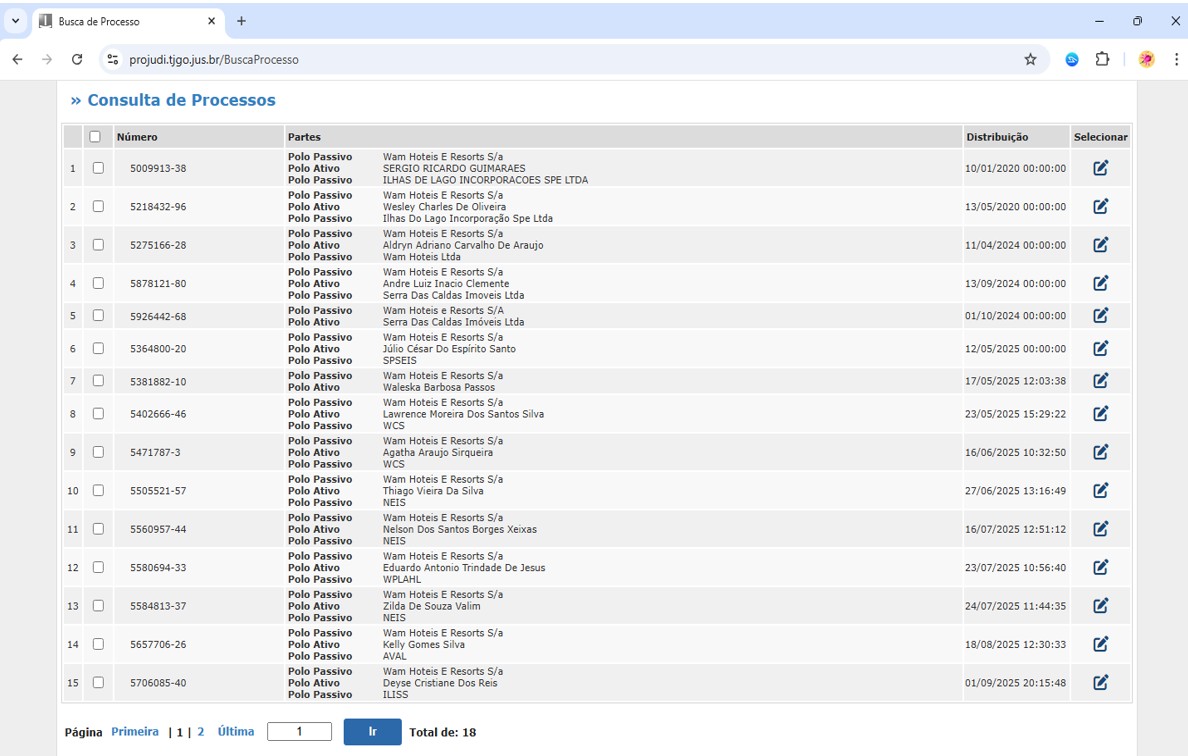The image size is (1188, 756).
Task: Open a new browser tab
Action: (x=241, y=21)
